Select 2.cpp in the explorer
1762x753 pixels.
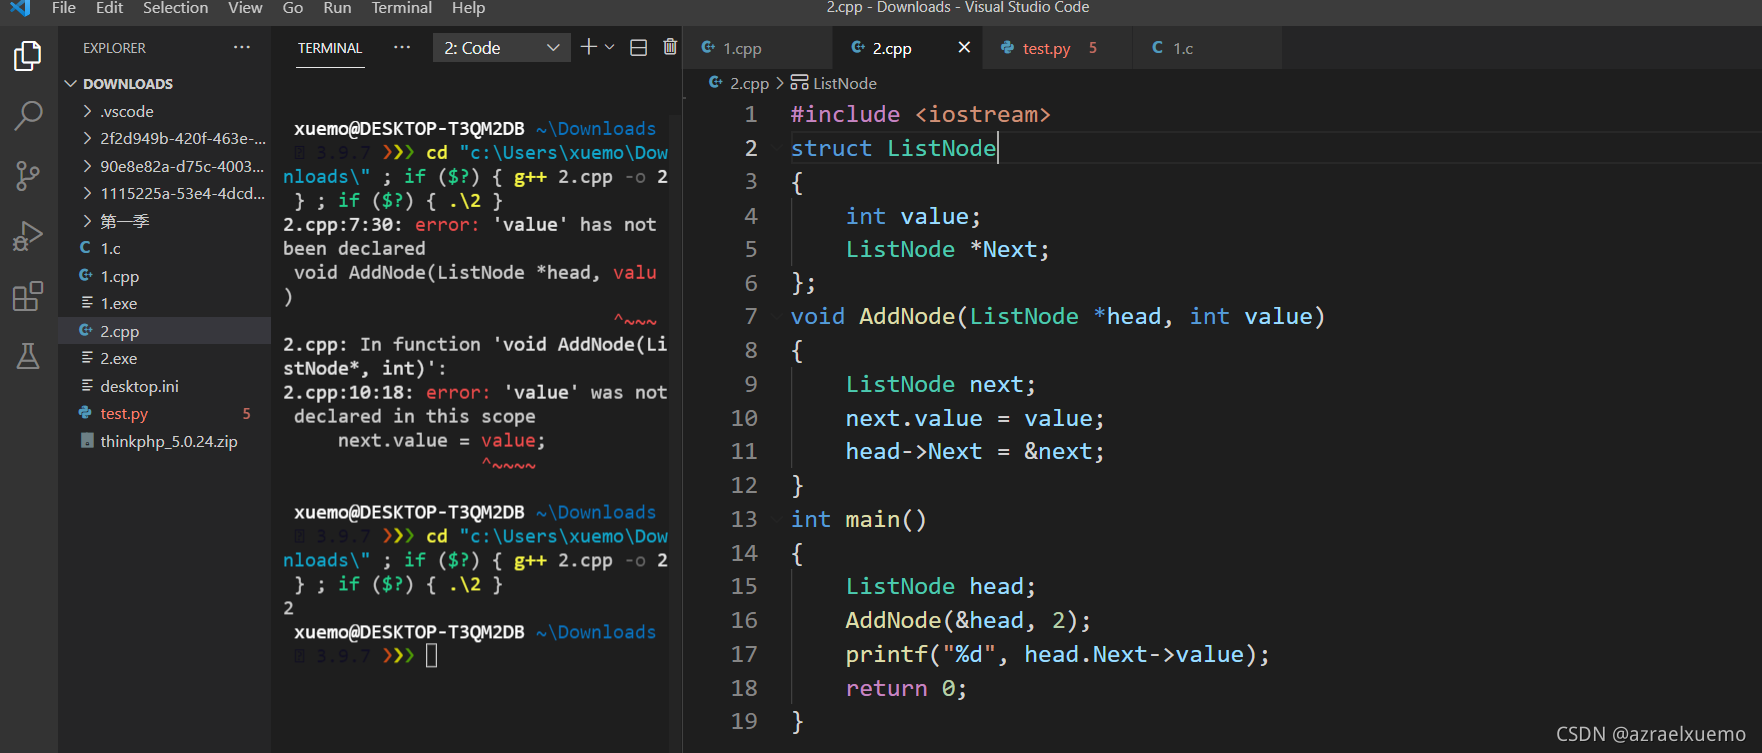(164, 331)
